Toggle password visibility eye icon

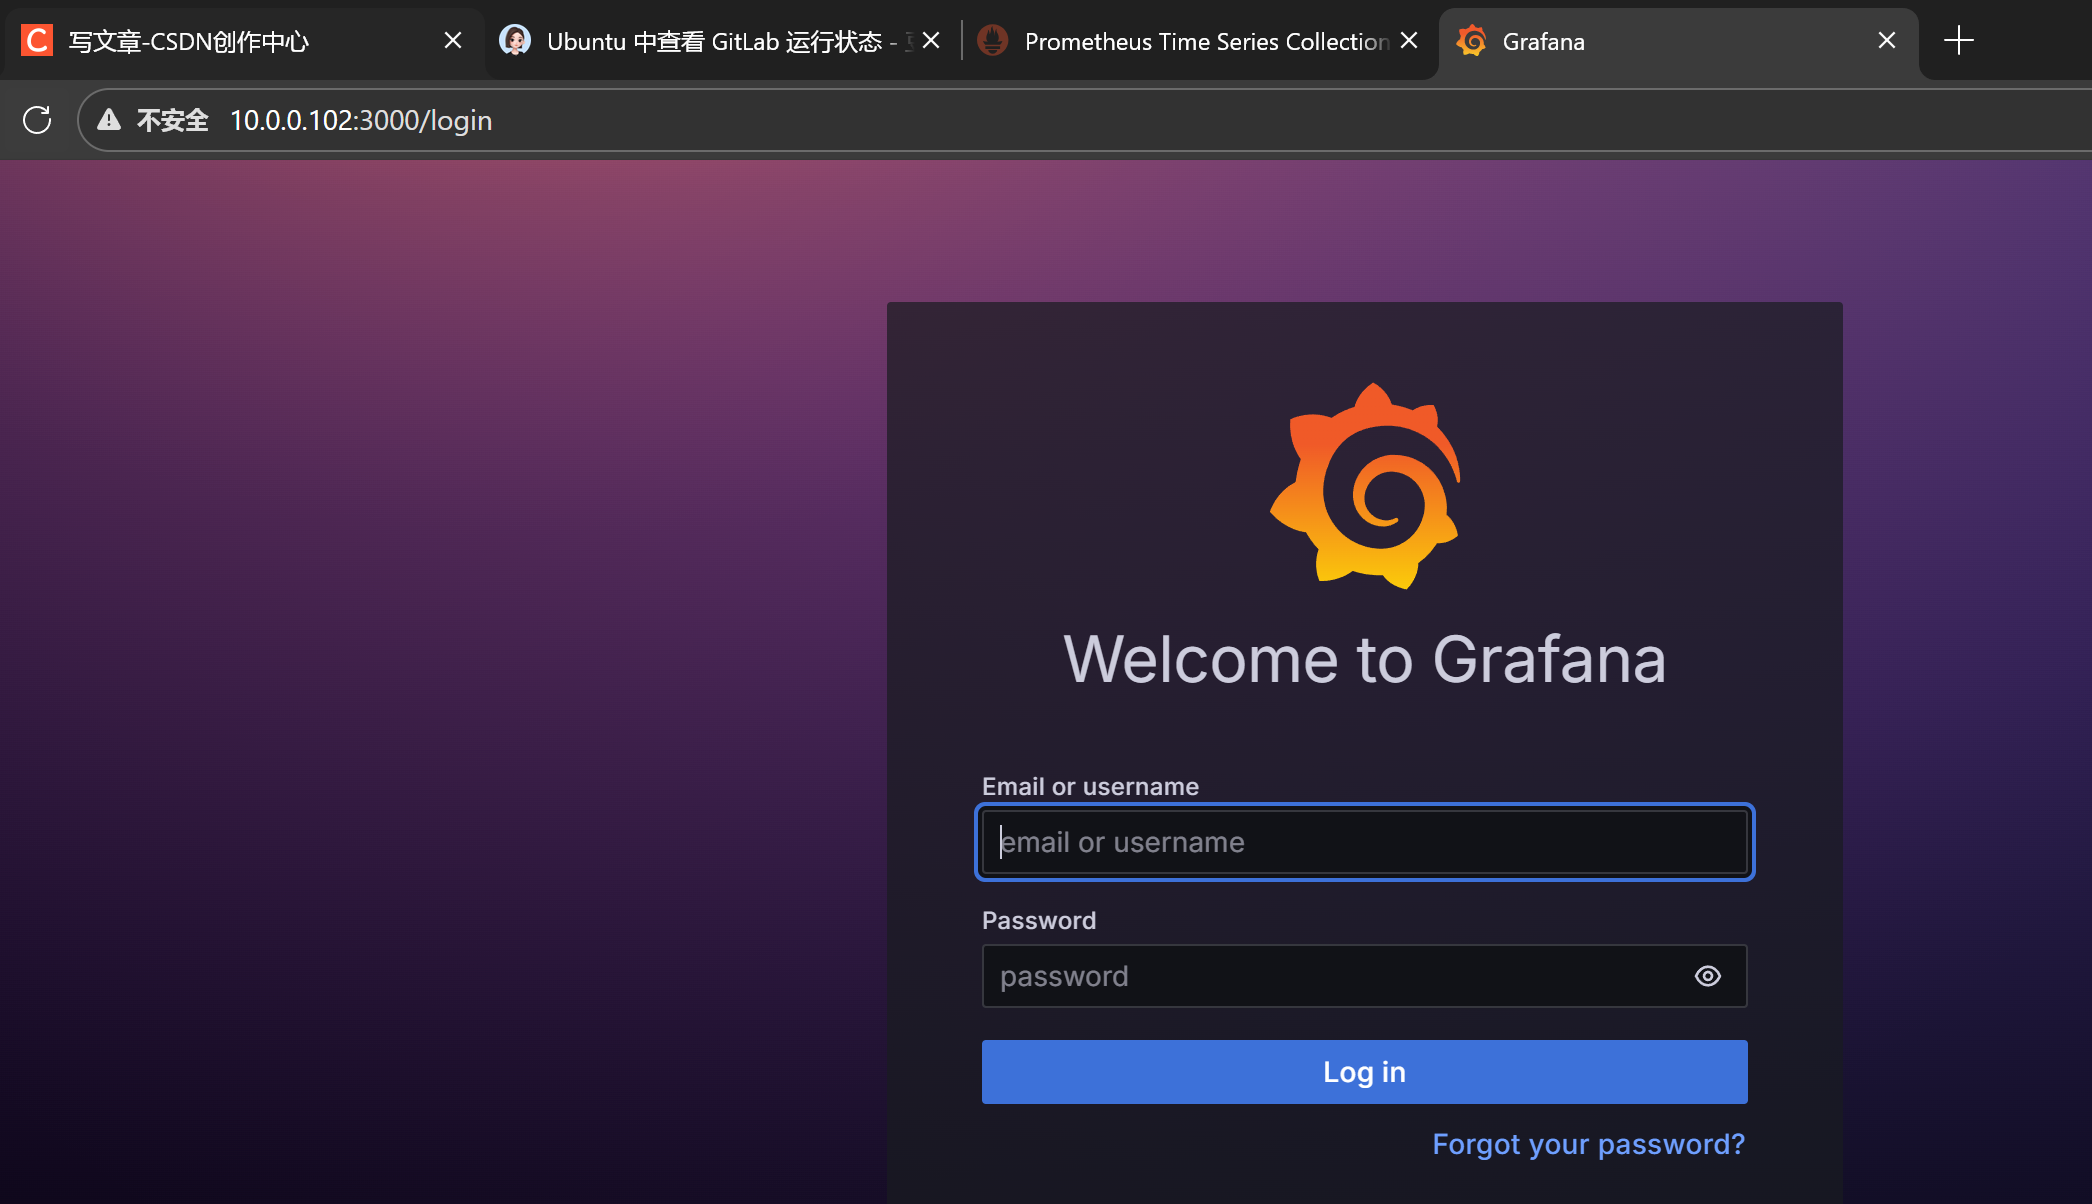pos(1707,976)
